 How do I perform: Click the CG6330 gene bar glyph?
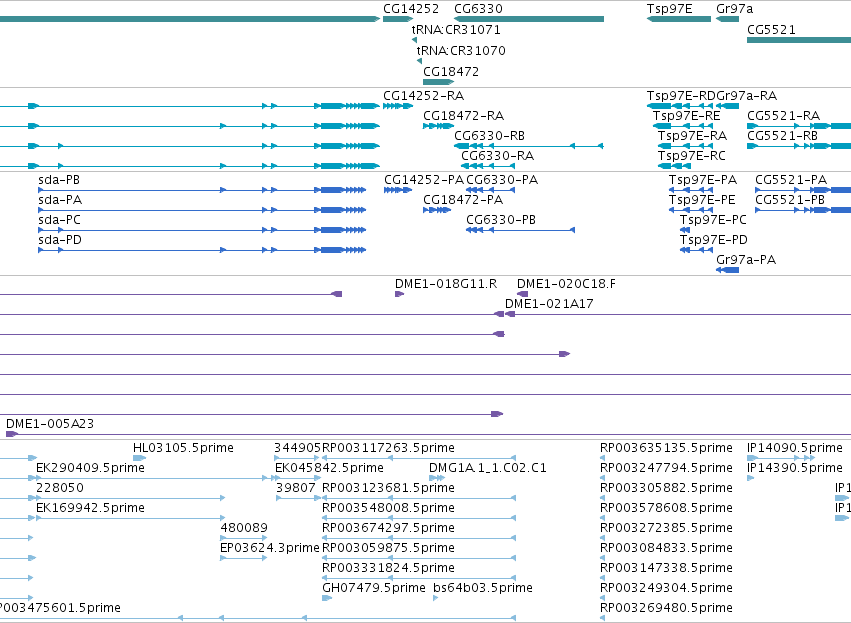pos(529,19)
